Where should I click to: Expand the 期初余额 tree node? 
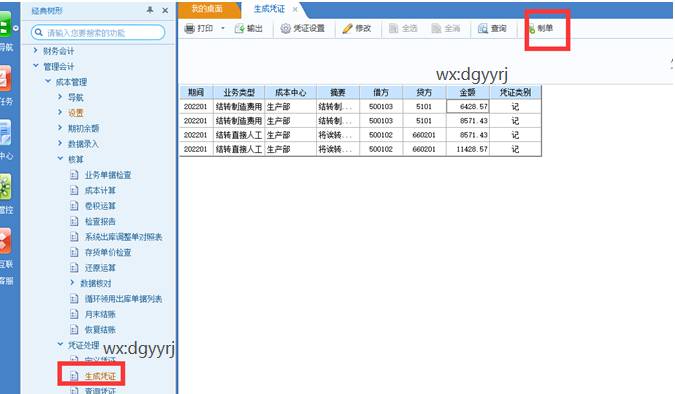coord(60,128)
